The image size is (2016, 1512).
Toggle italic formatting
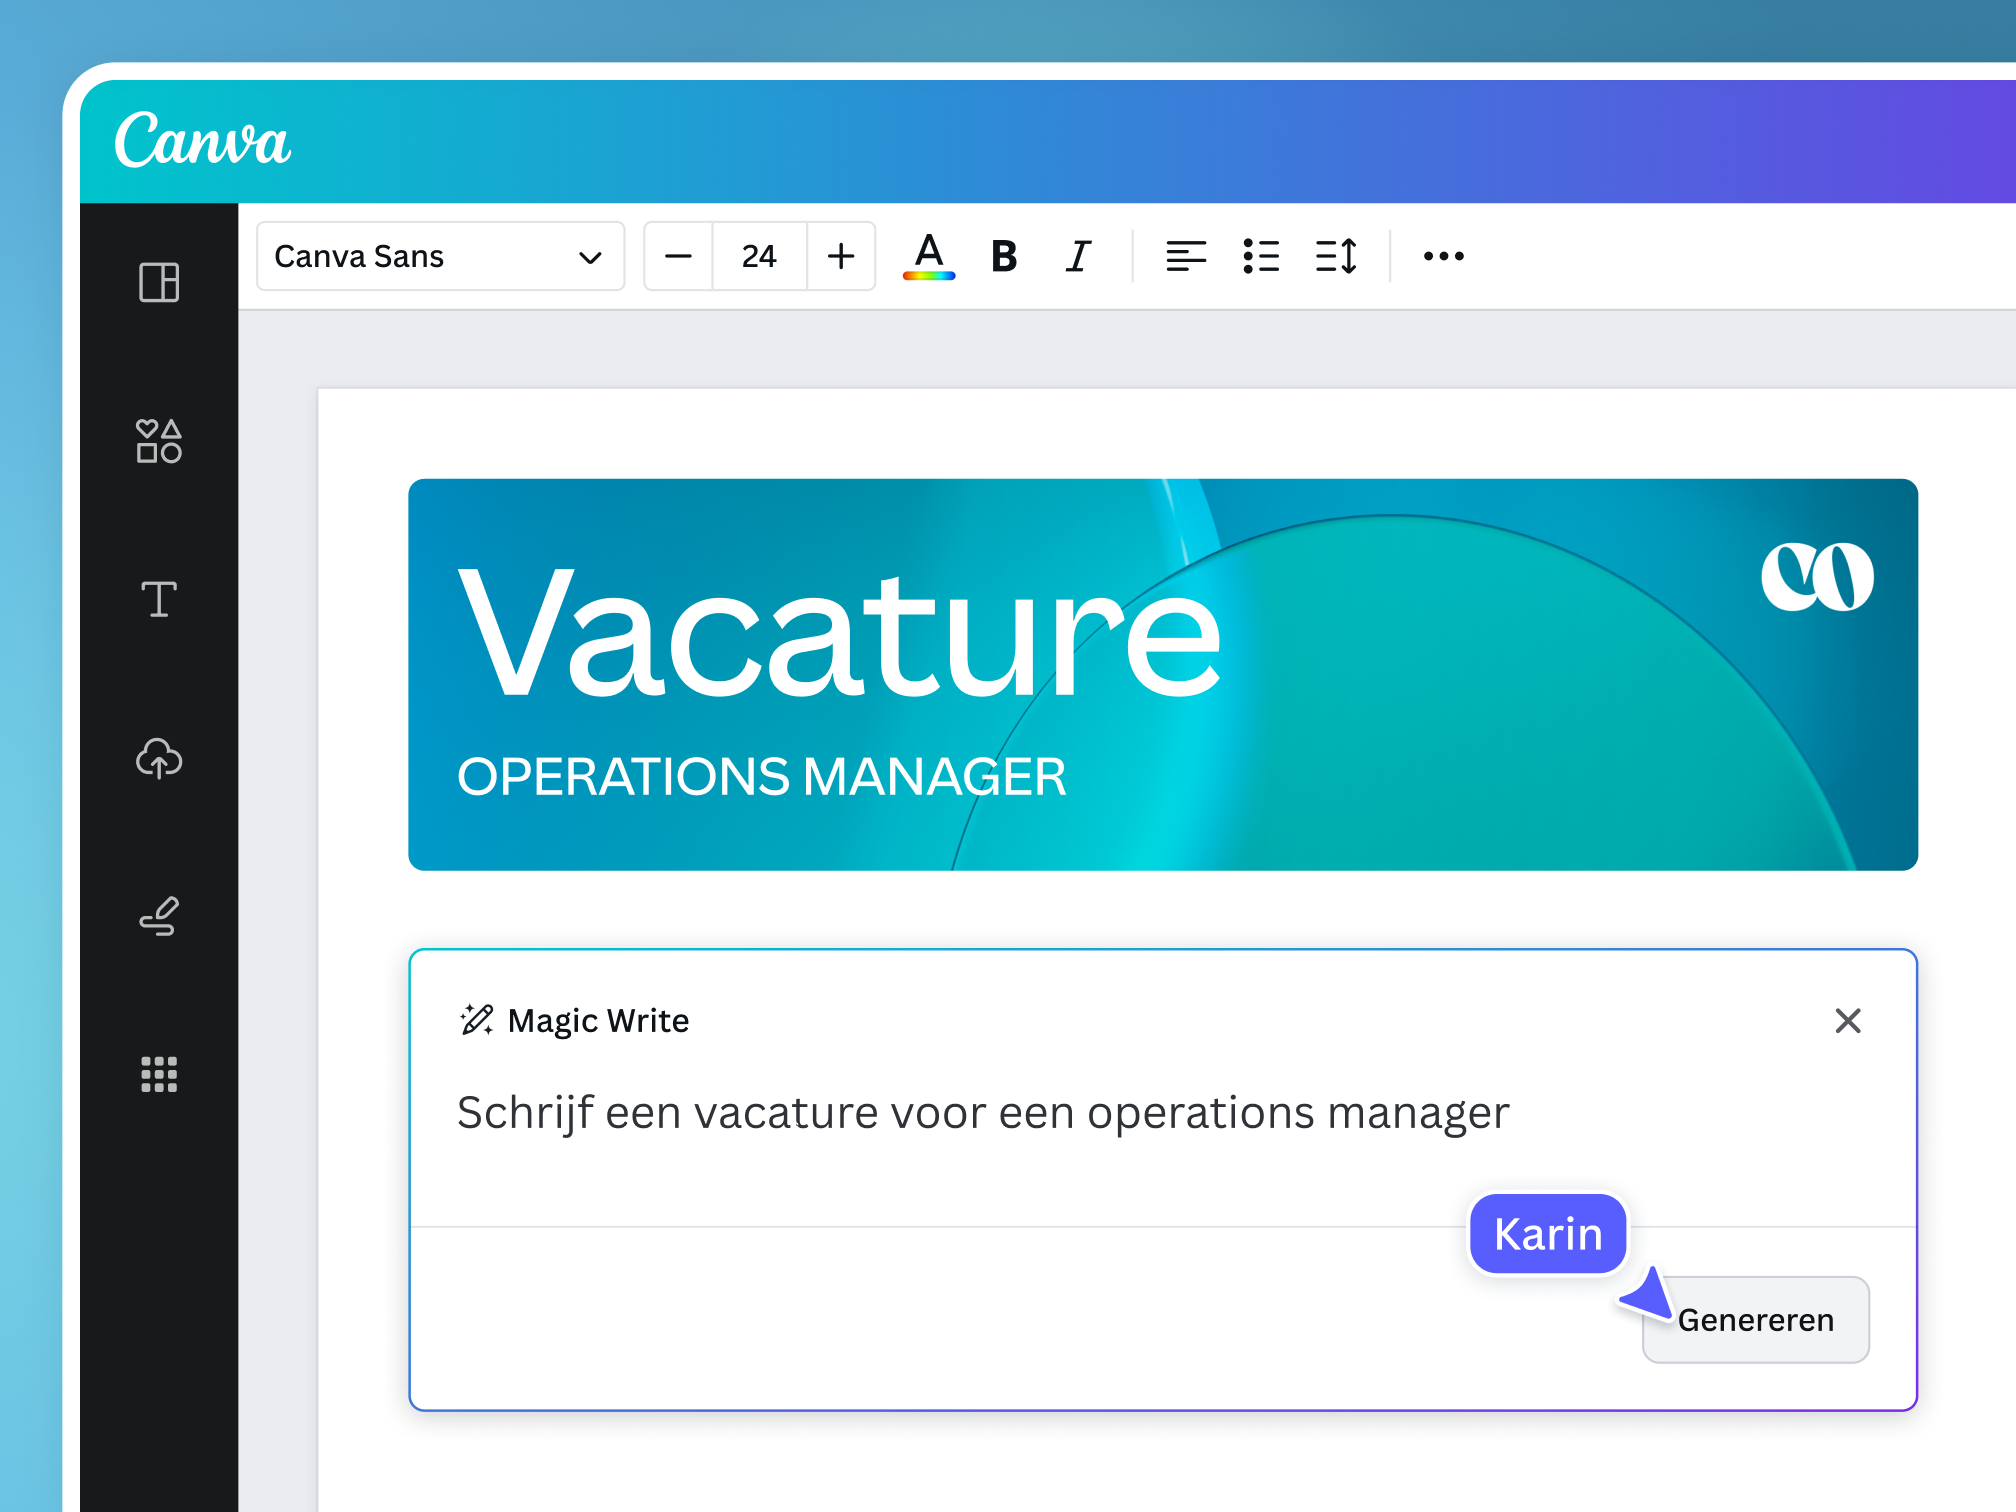pos(1078,256)
